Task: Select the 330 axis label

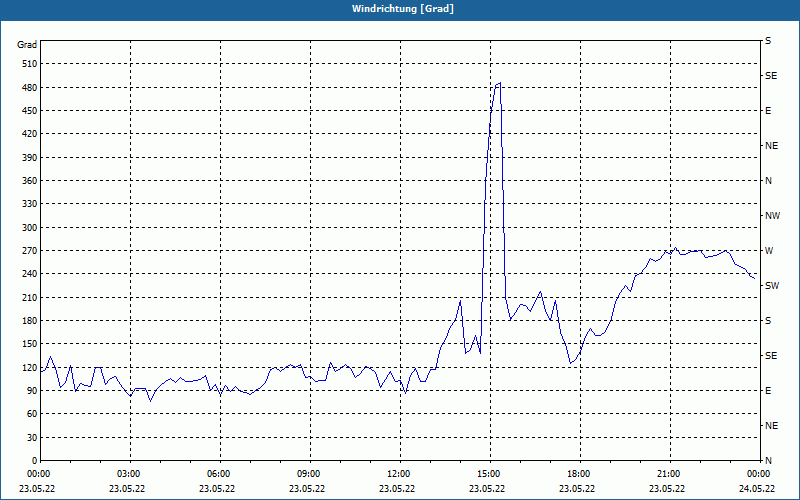Action: click(x=30, y=204)
